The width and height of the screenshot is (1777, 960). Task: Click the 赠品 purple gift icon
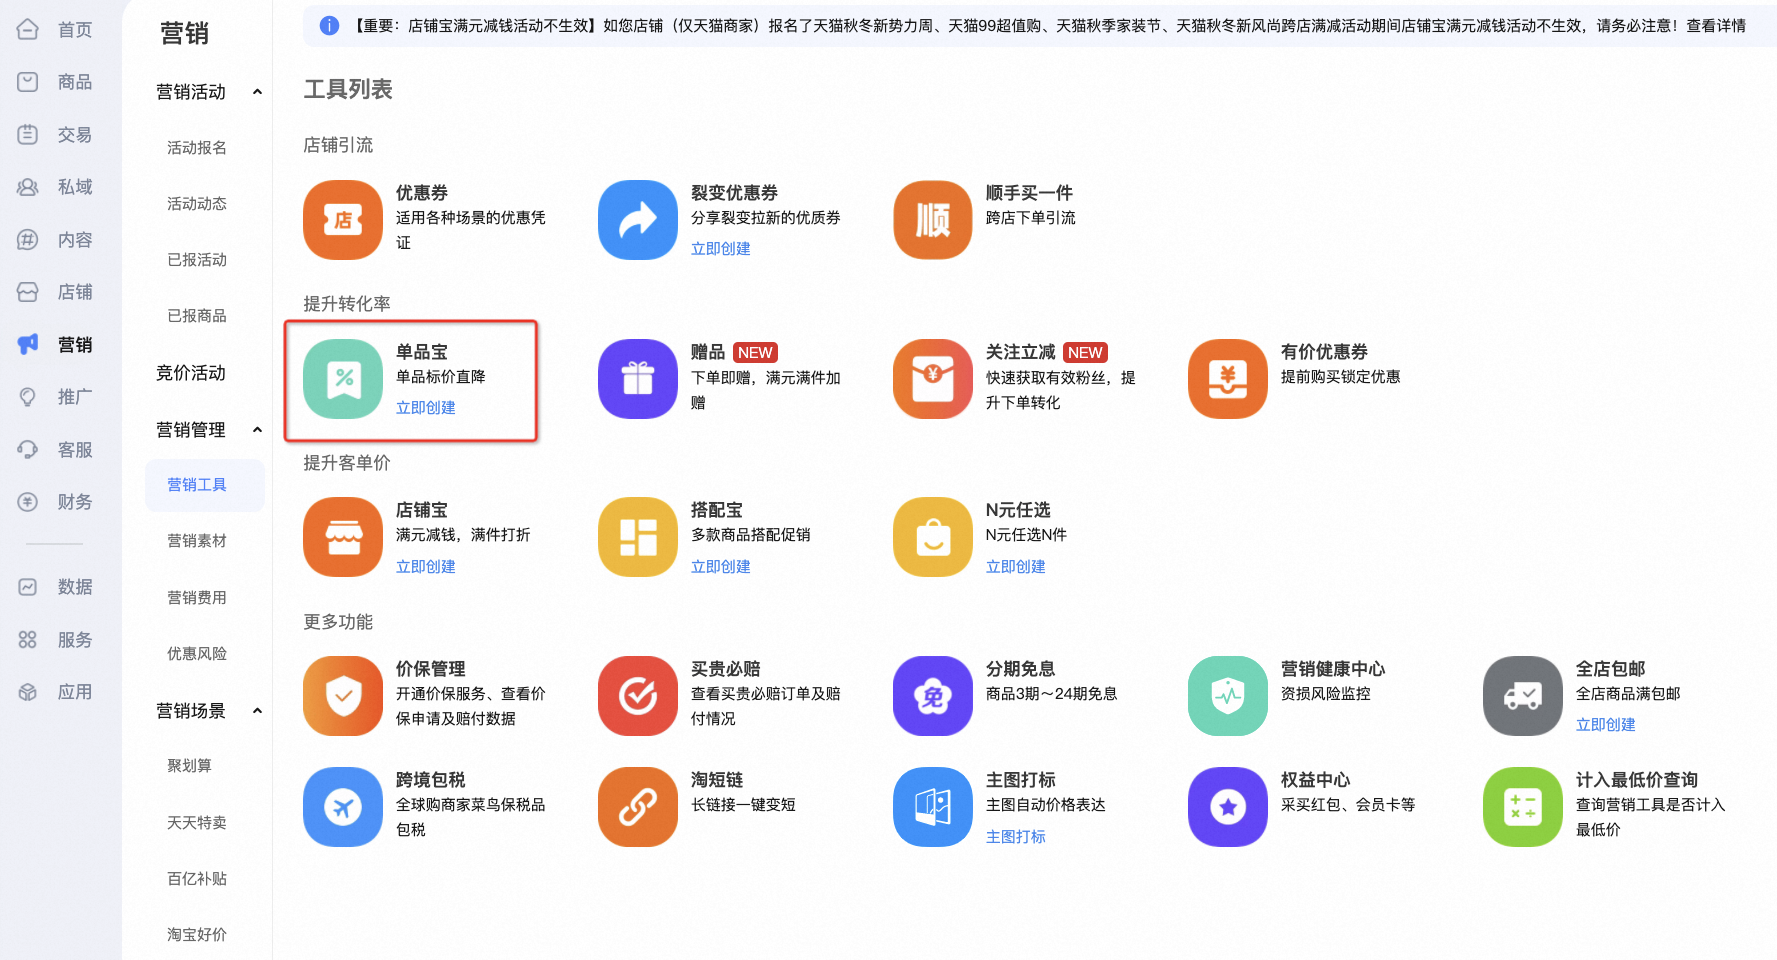(x=638, y=379)
